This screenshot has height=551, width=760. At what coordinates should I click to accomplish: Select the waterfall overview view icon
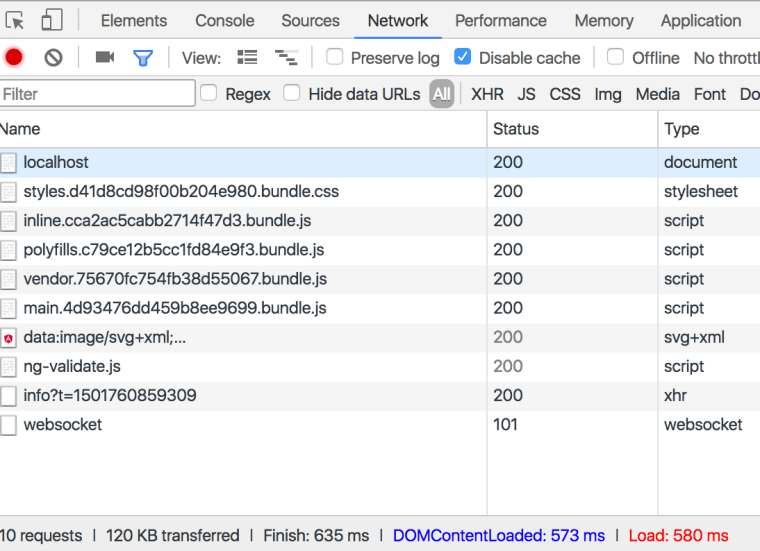286,57
